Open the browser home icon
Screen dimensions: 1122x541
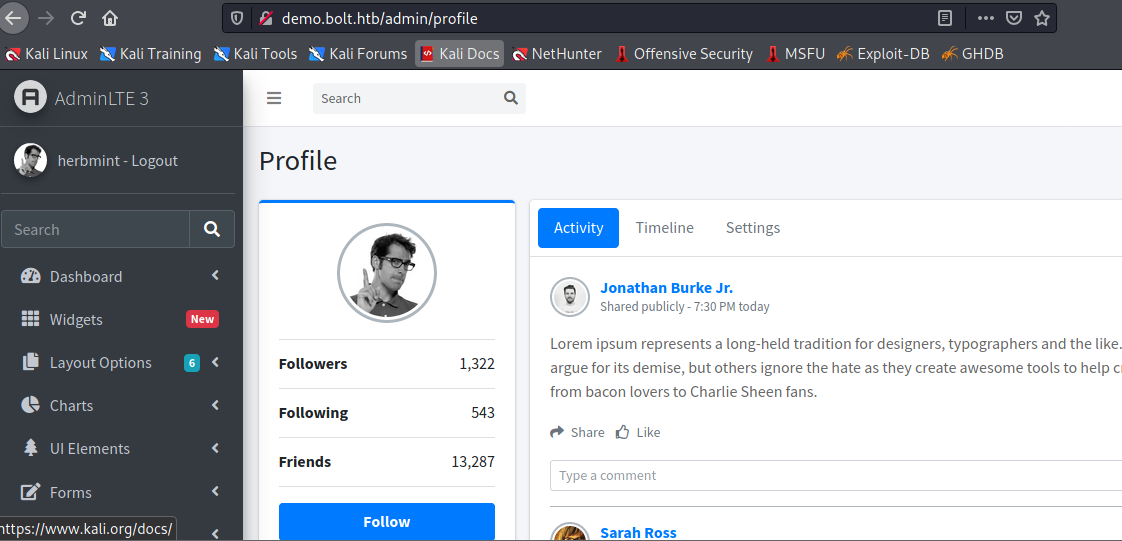tap(109, 18)
